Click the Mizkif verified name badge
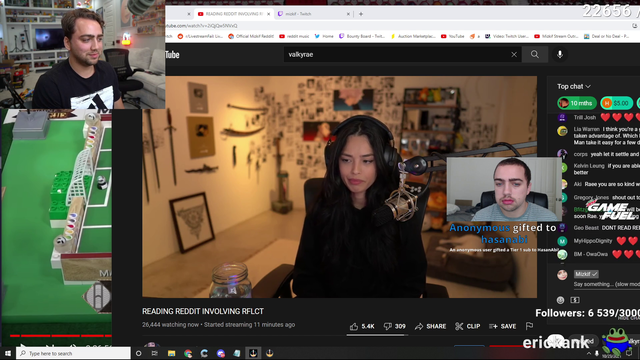Viewport: 640px width, 360px height. tap(586, 274)
